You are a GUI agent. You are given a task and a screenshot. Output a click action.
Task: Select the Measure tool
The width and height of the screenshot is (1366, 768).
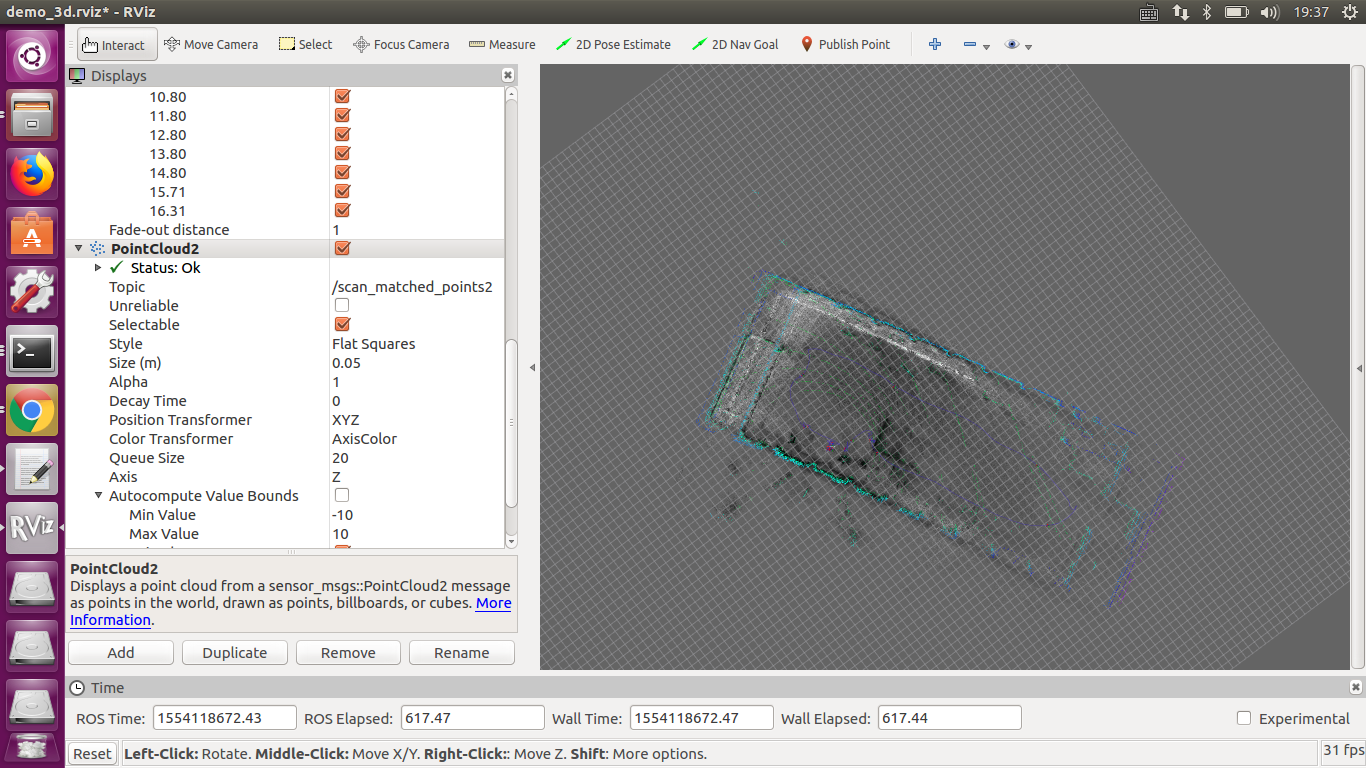pos(501,44)
